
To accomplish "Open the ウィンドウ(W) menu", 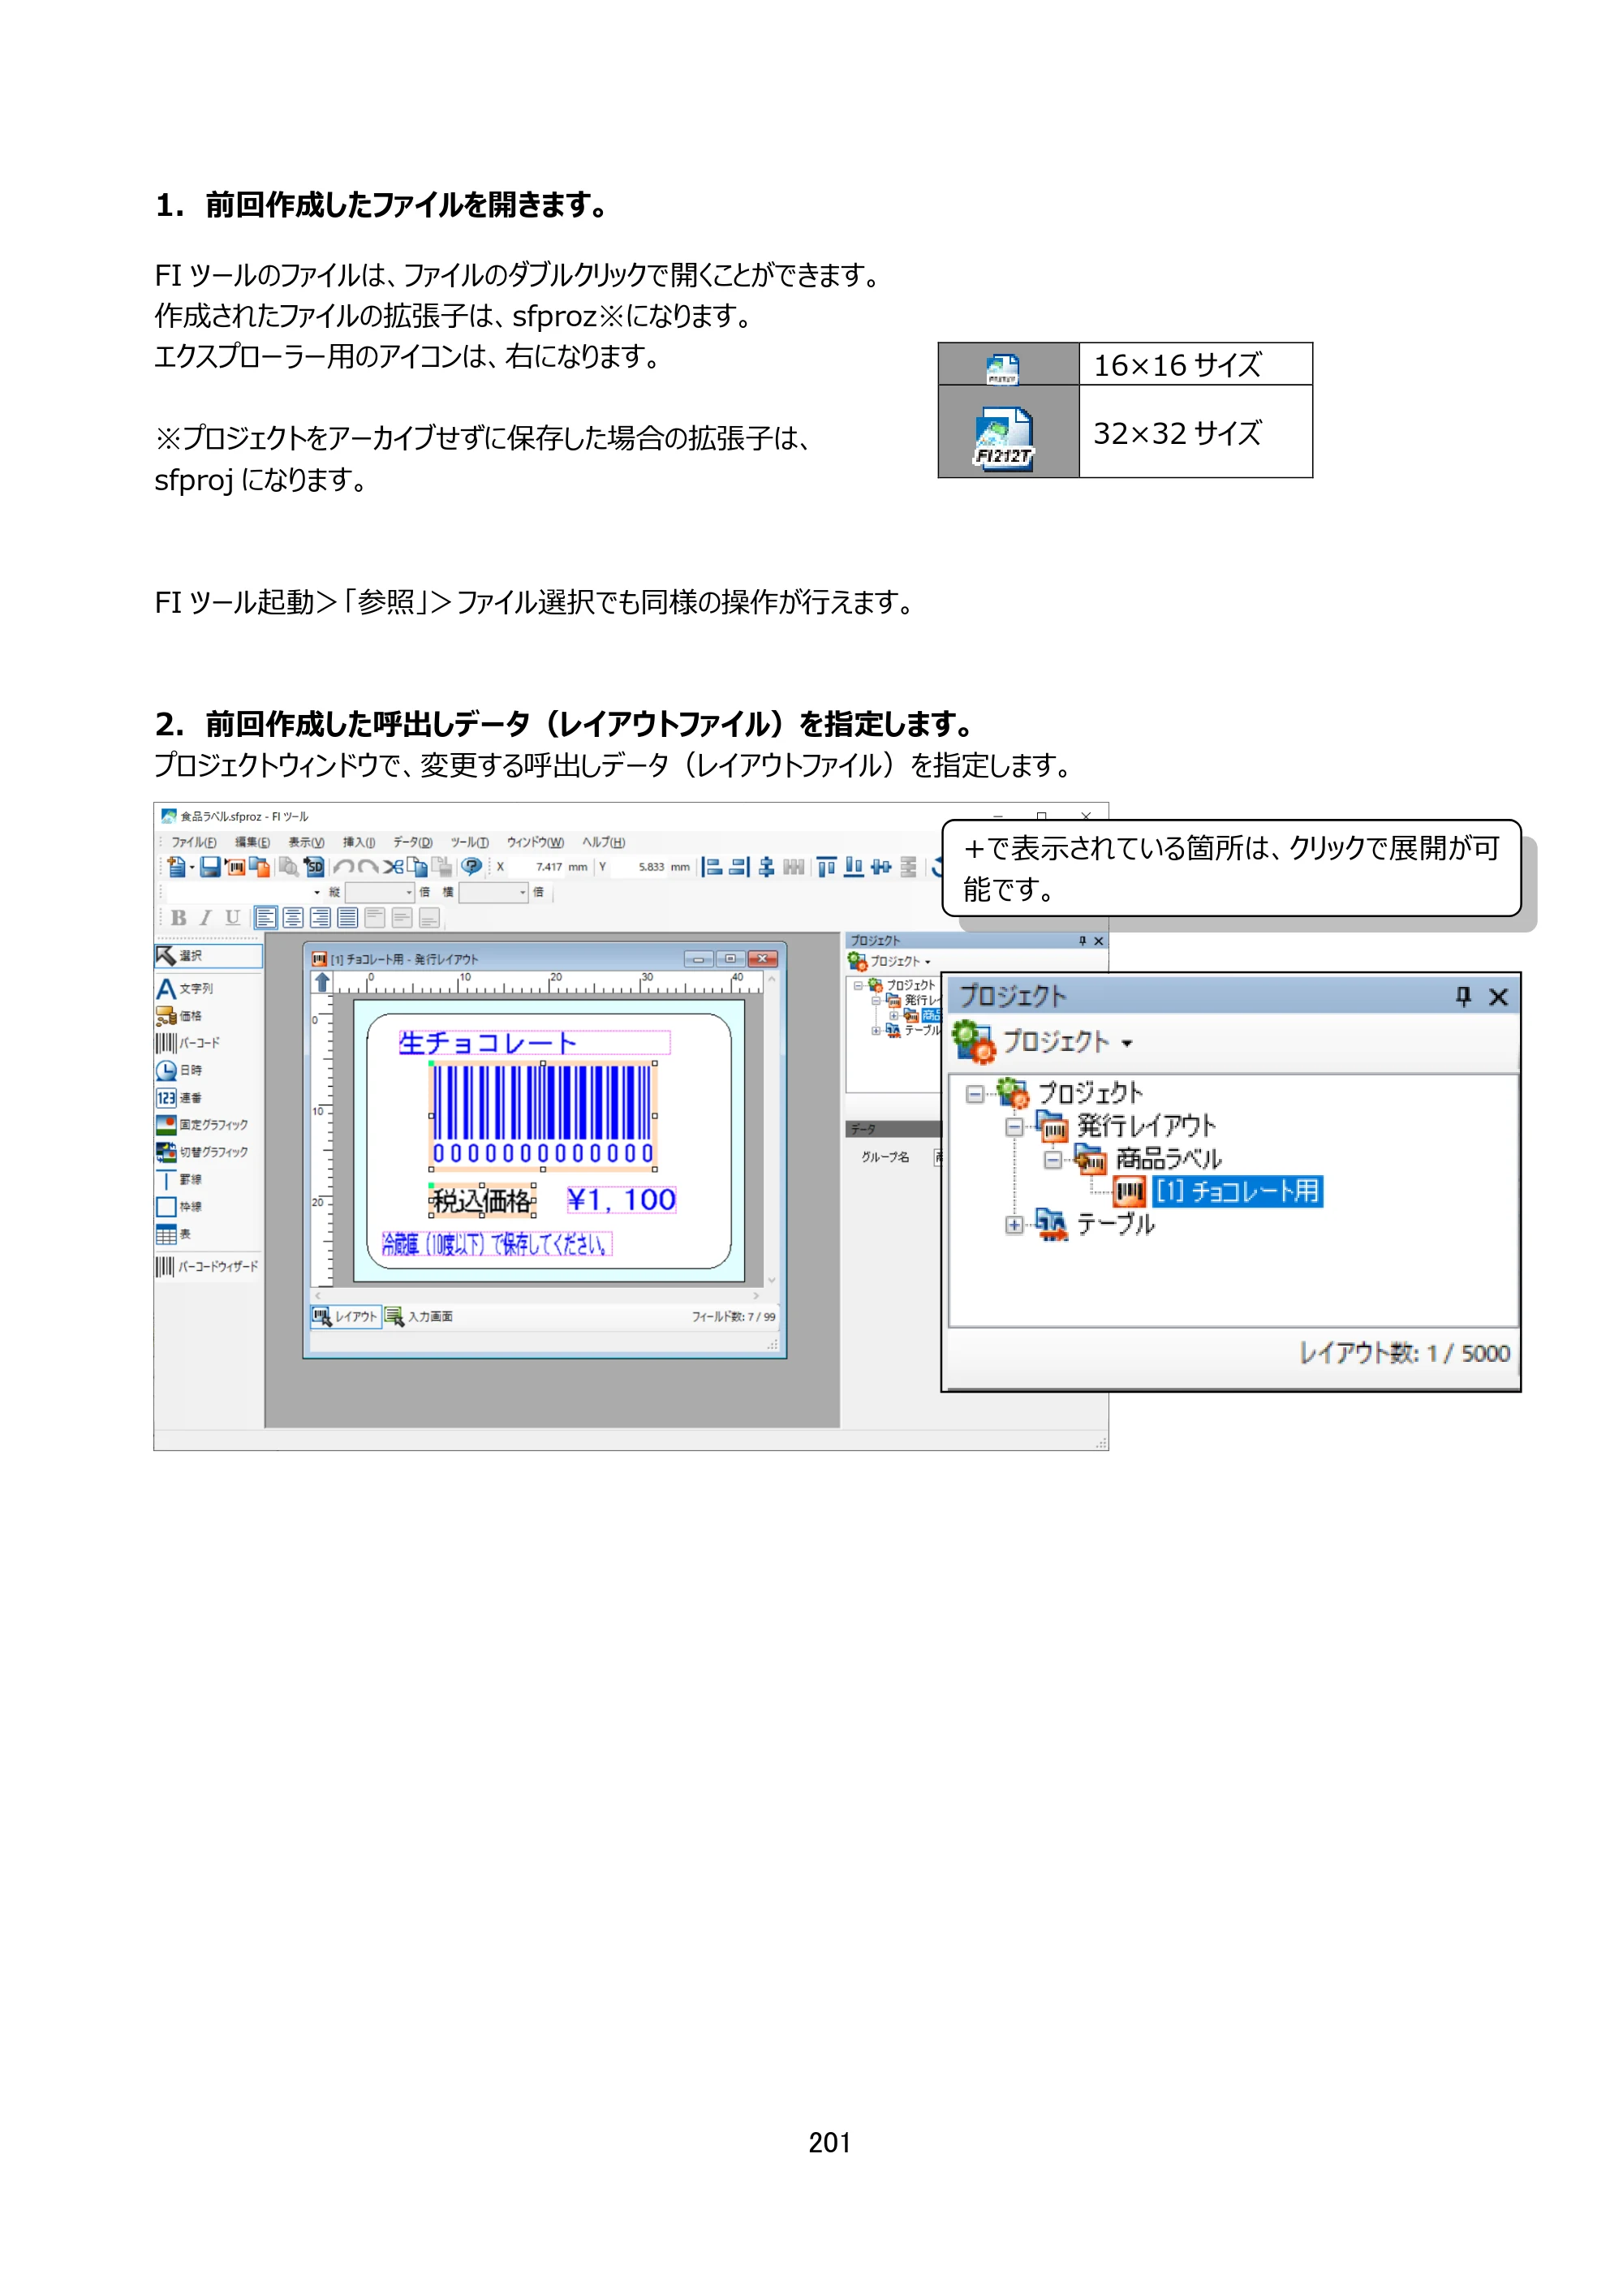I will [535, 842].
